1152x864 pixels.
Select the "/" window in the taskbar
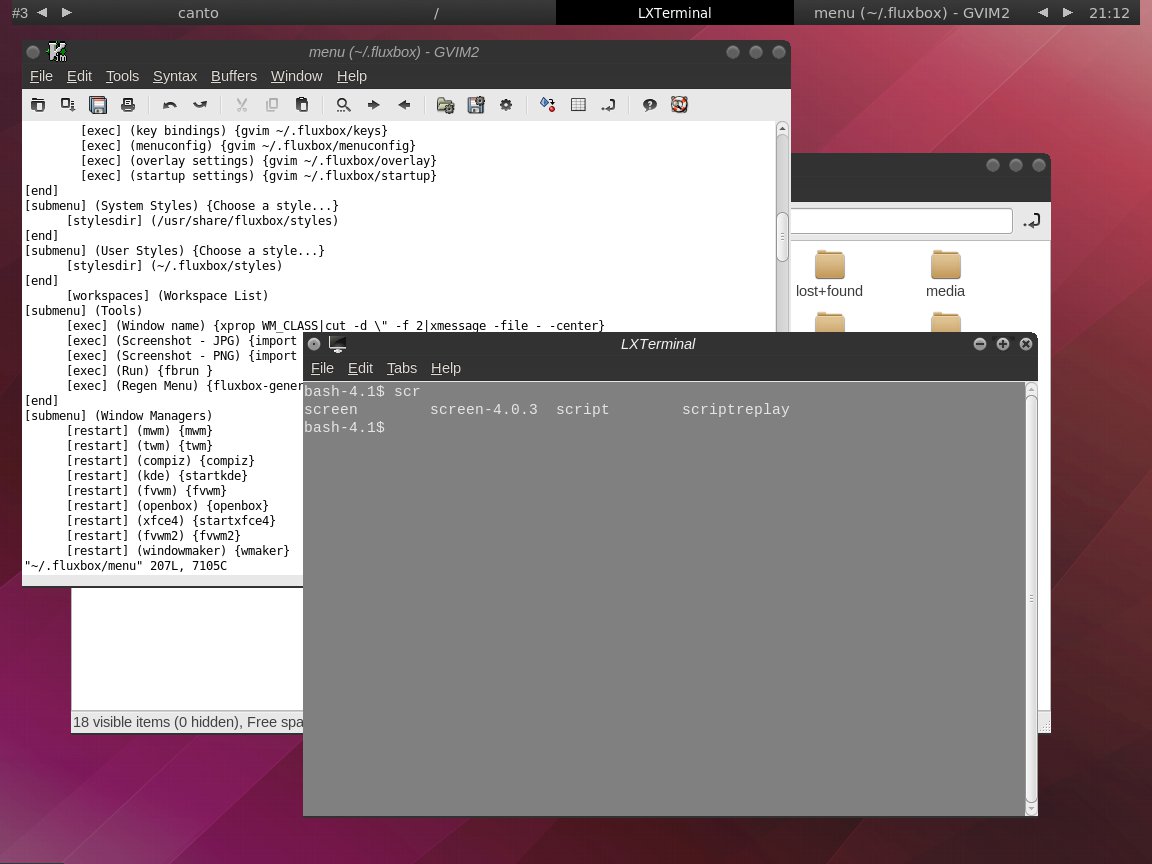(x=436, y=12)
